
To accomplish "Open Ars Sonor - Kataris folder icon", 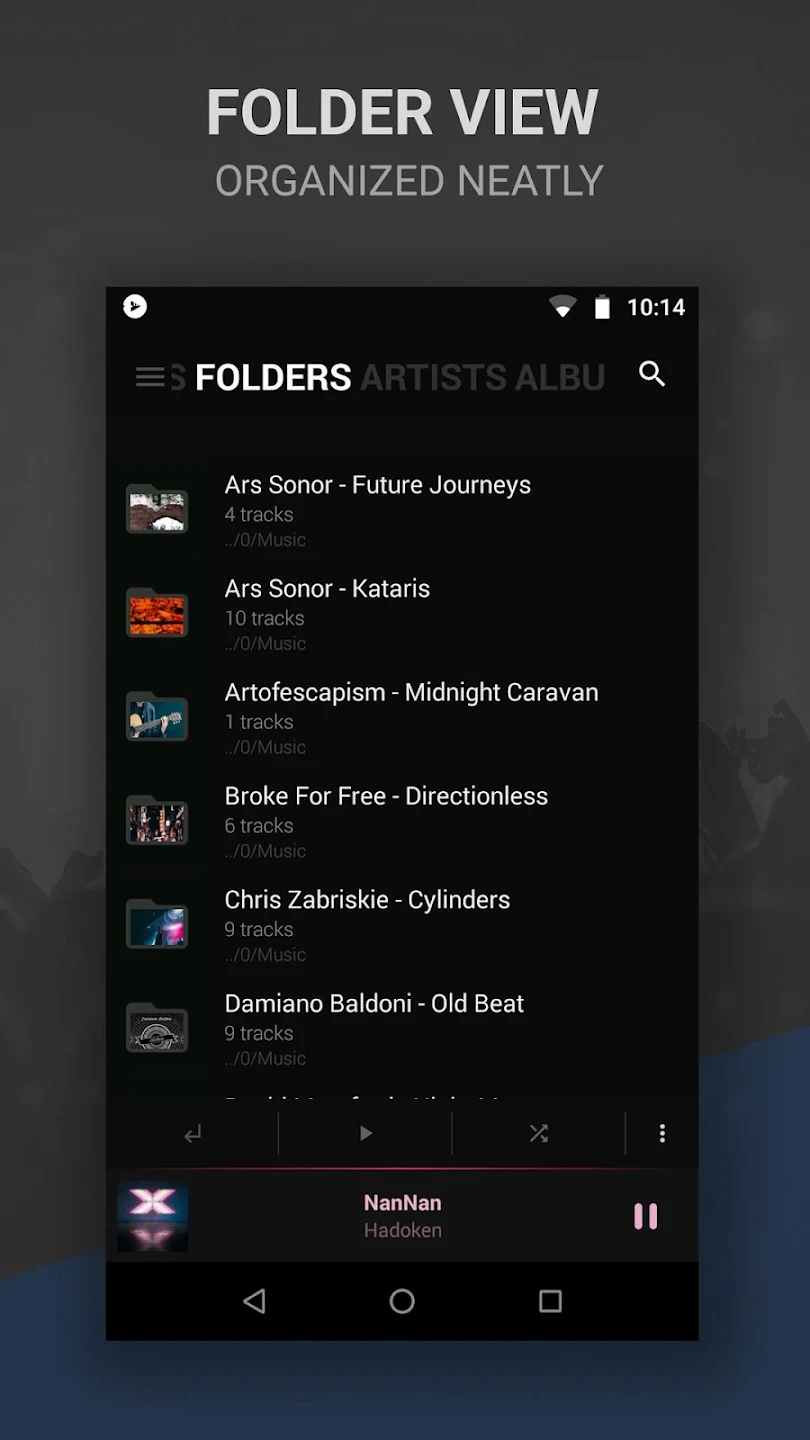I will point(157,613).
